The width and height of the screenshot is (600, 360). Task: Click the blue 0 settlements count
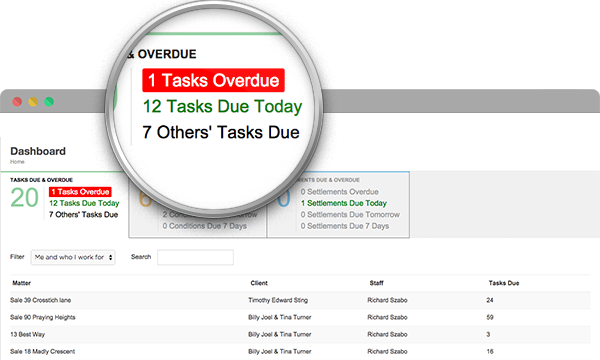coord(284,198)
